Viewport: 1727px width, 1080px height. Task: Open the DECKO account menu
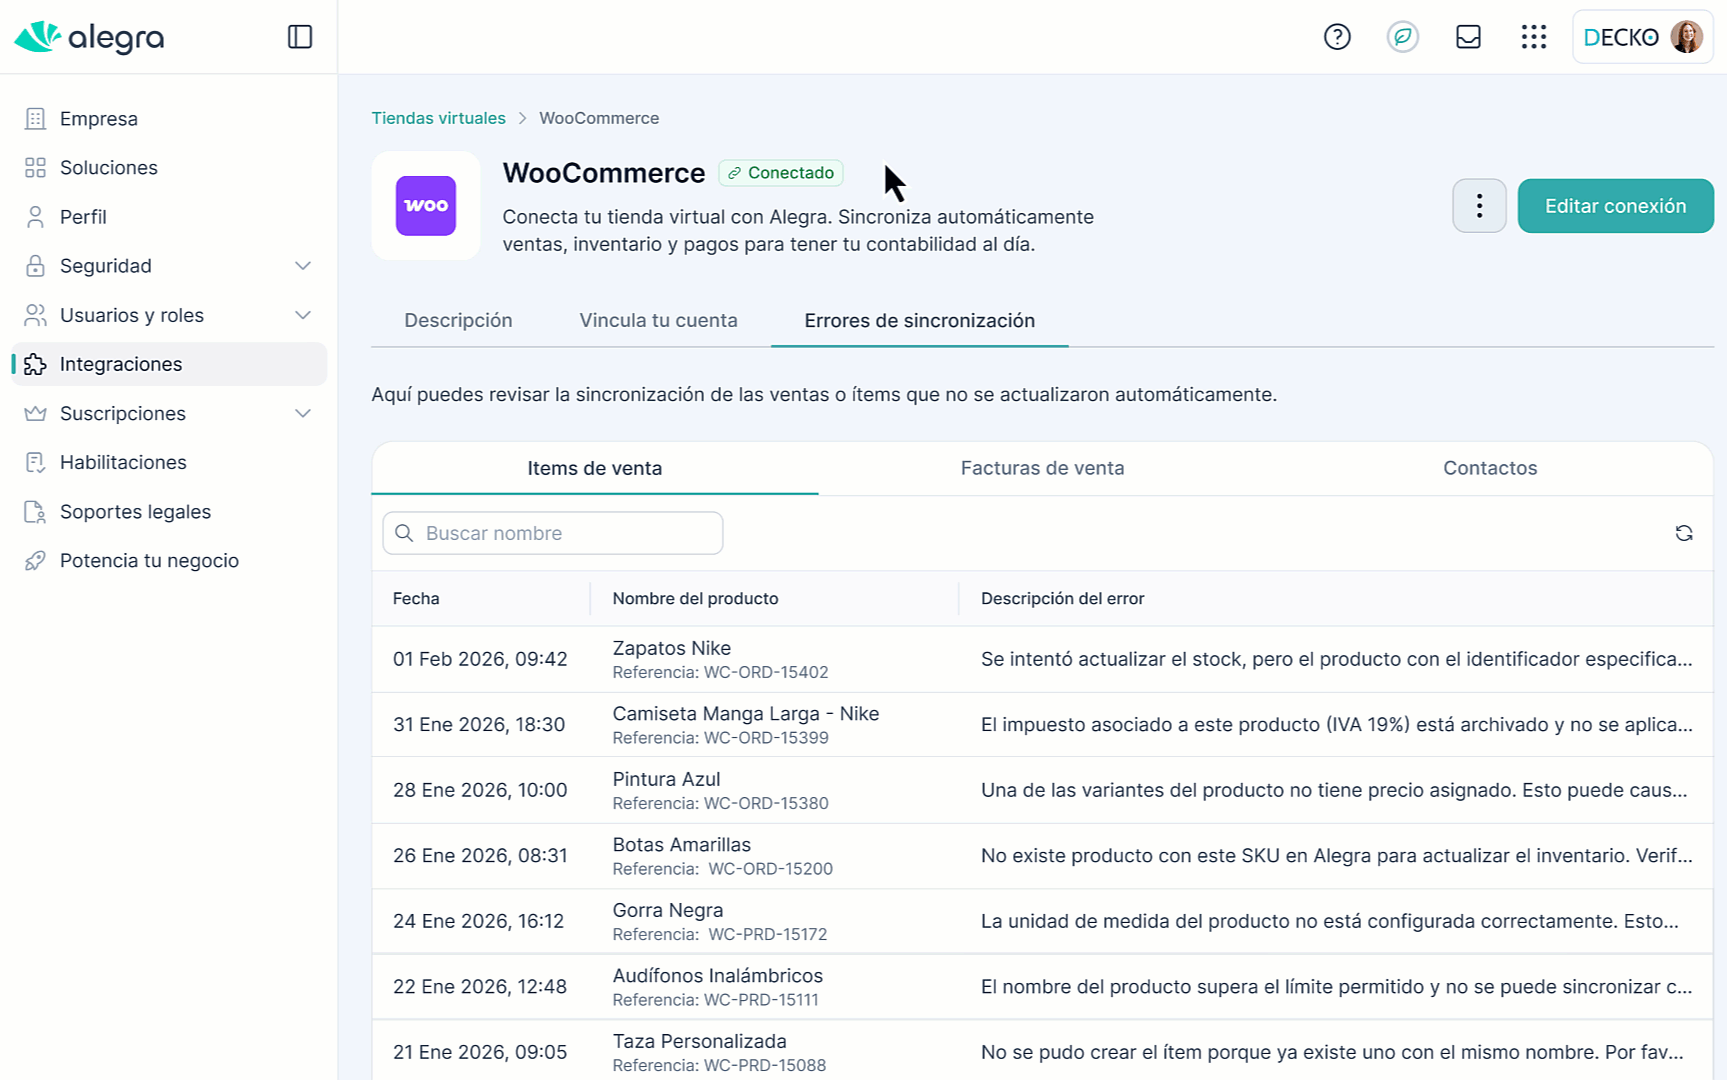click(x=1643, y=37)
